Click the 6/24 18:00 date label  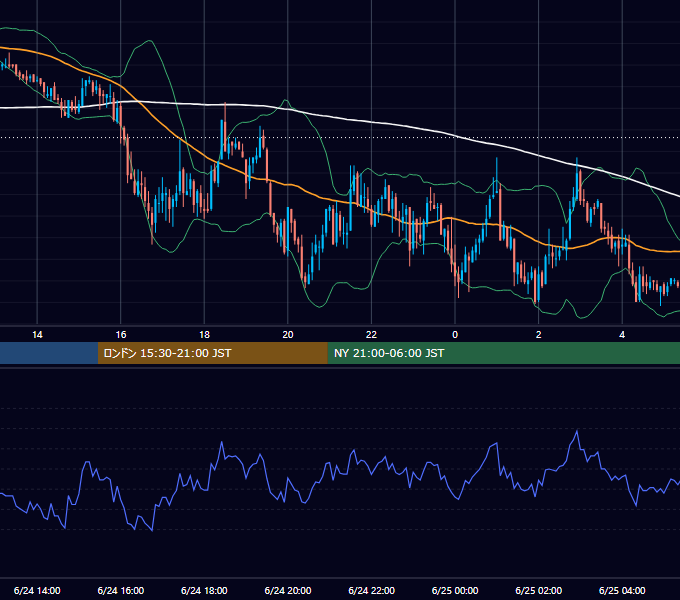click(x=204, y=590)
